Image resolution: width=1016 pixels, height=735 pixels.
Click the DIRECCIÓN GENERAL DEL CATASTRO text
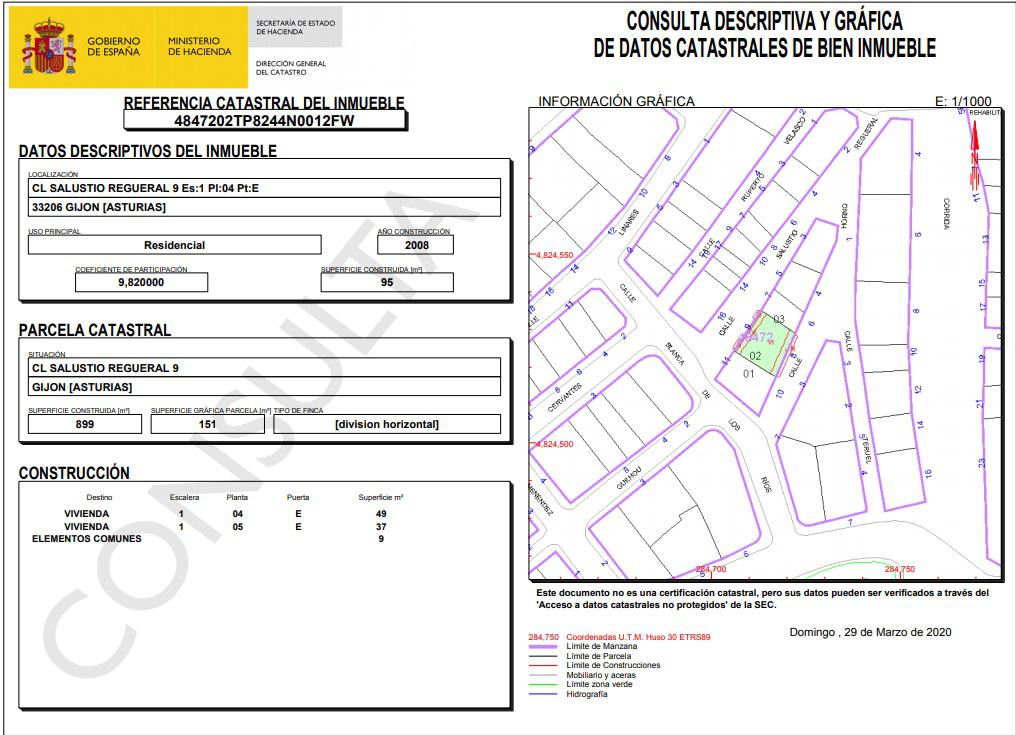coord(290,68)
